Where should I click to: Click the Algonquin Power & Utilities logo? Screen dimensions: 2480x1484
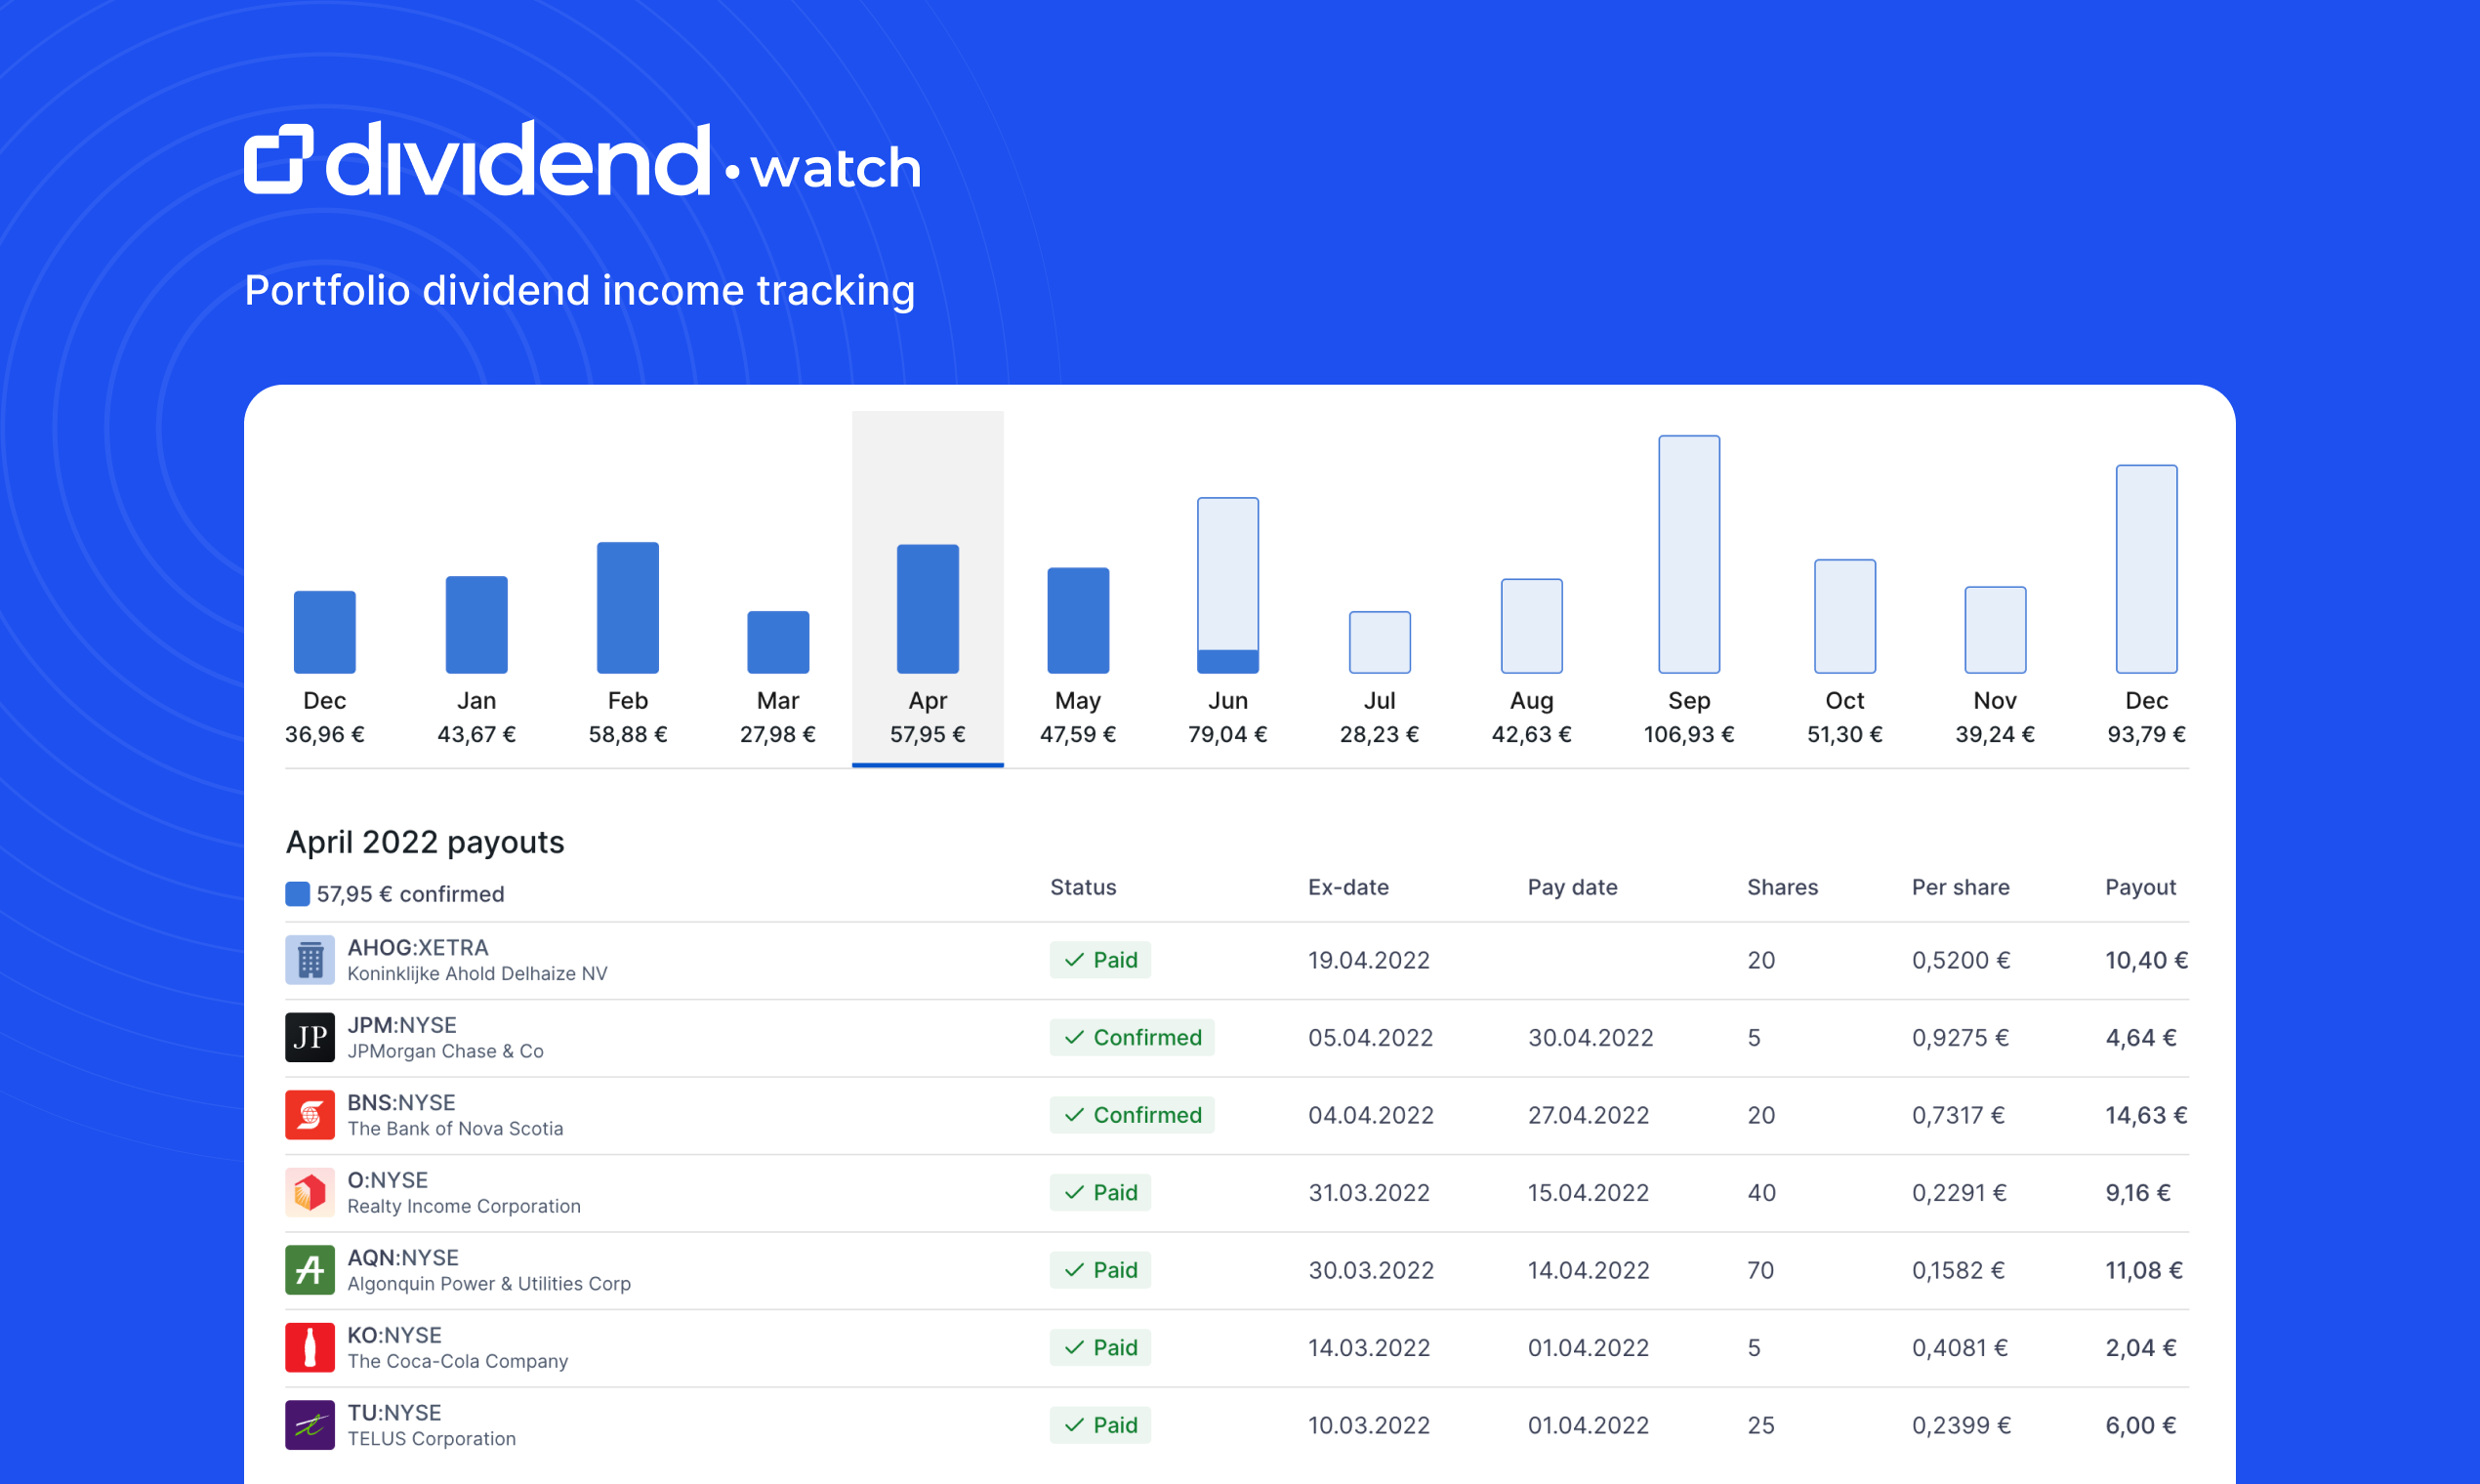[311, 1270]
